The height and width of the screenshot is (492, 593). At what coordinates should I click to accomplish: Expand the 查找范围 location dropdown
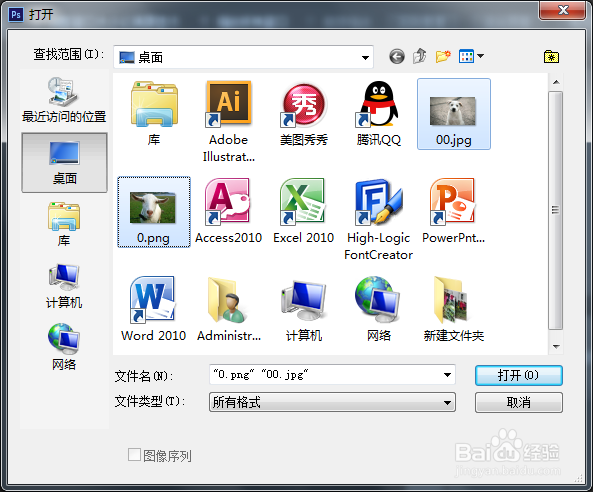pos(365,57)
